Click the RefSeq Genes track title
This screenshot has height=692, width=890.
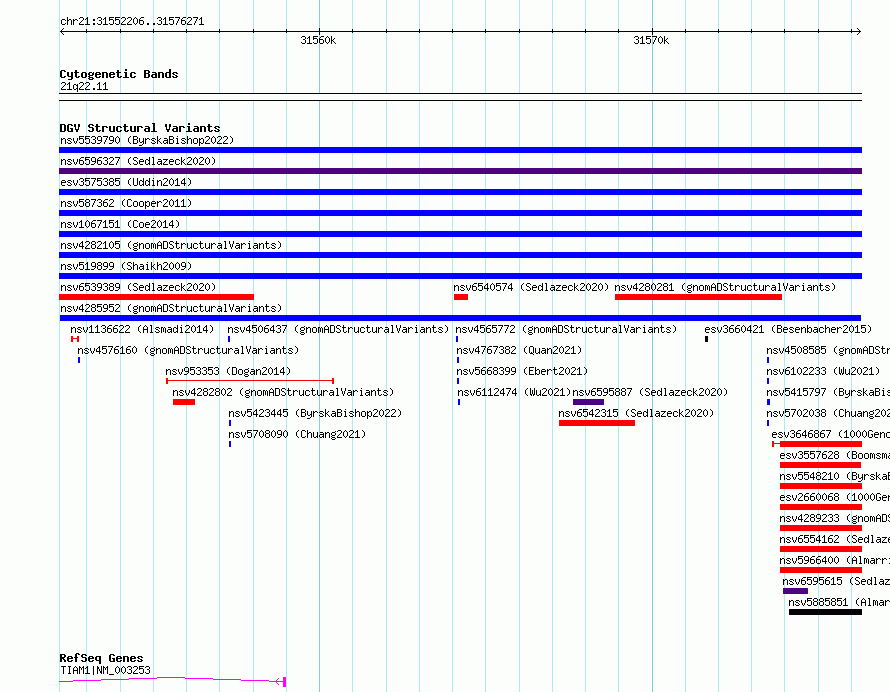(x=101, y=658)
